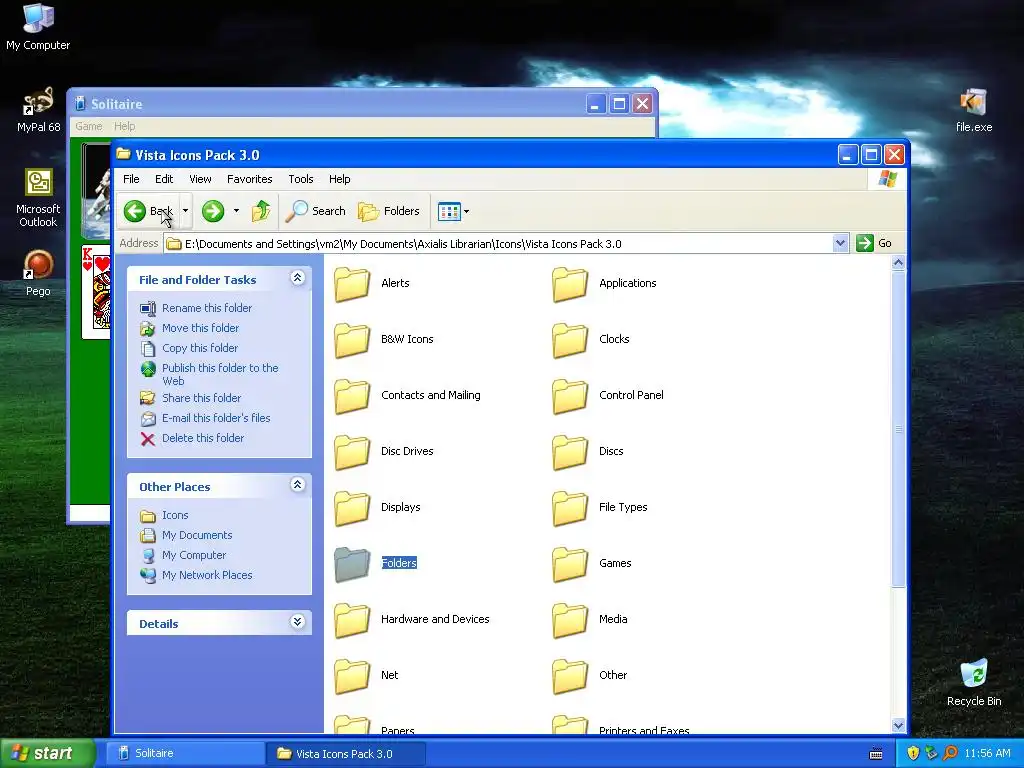Click Vista Icons Pack 3.0 taskbar button

coord(345,754)
